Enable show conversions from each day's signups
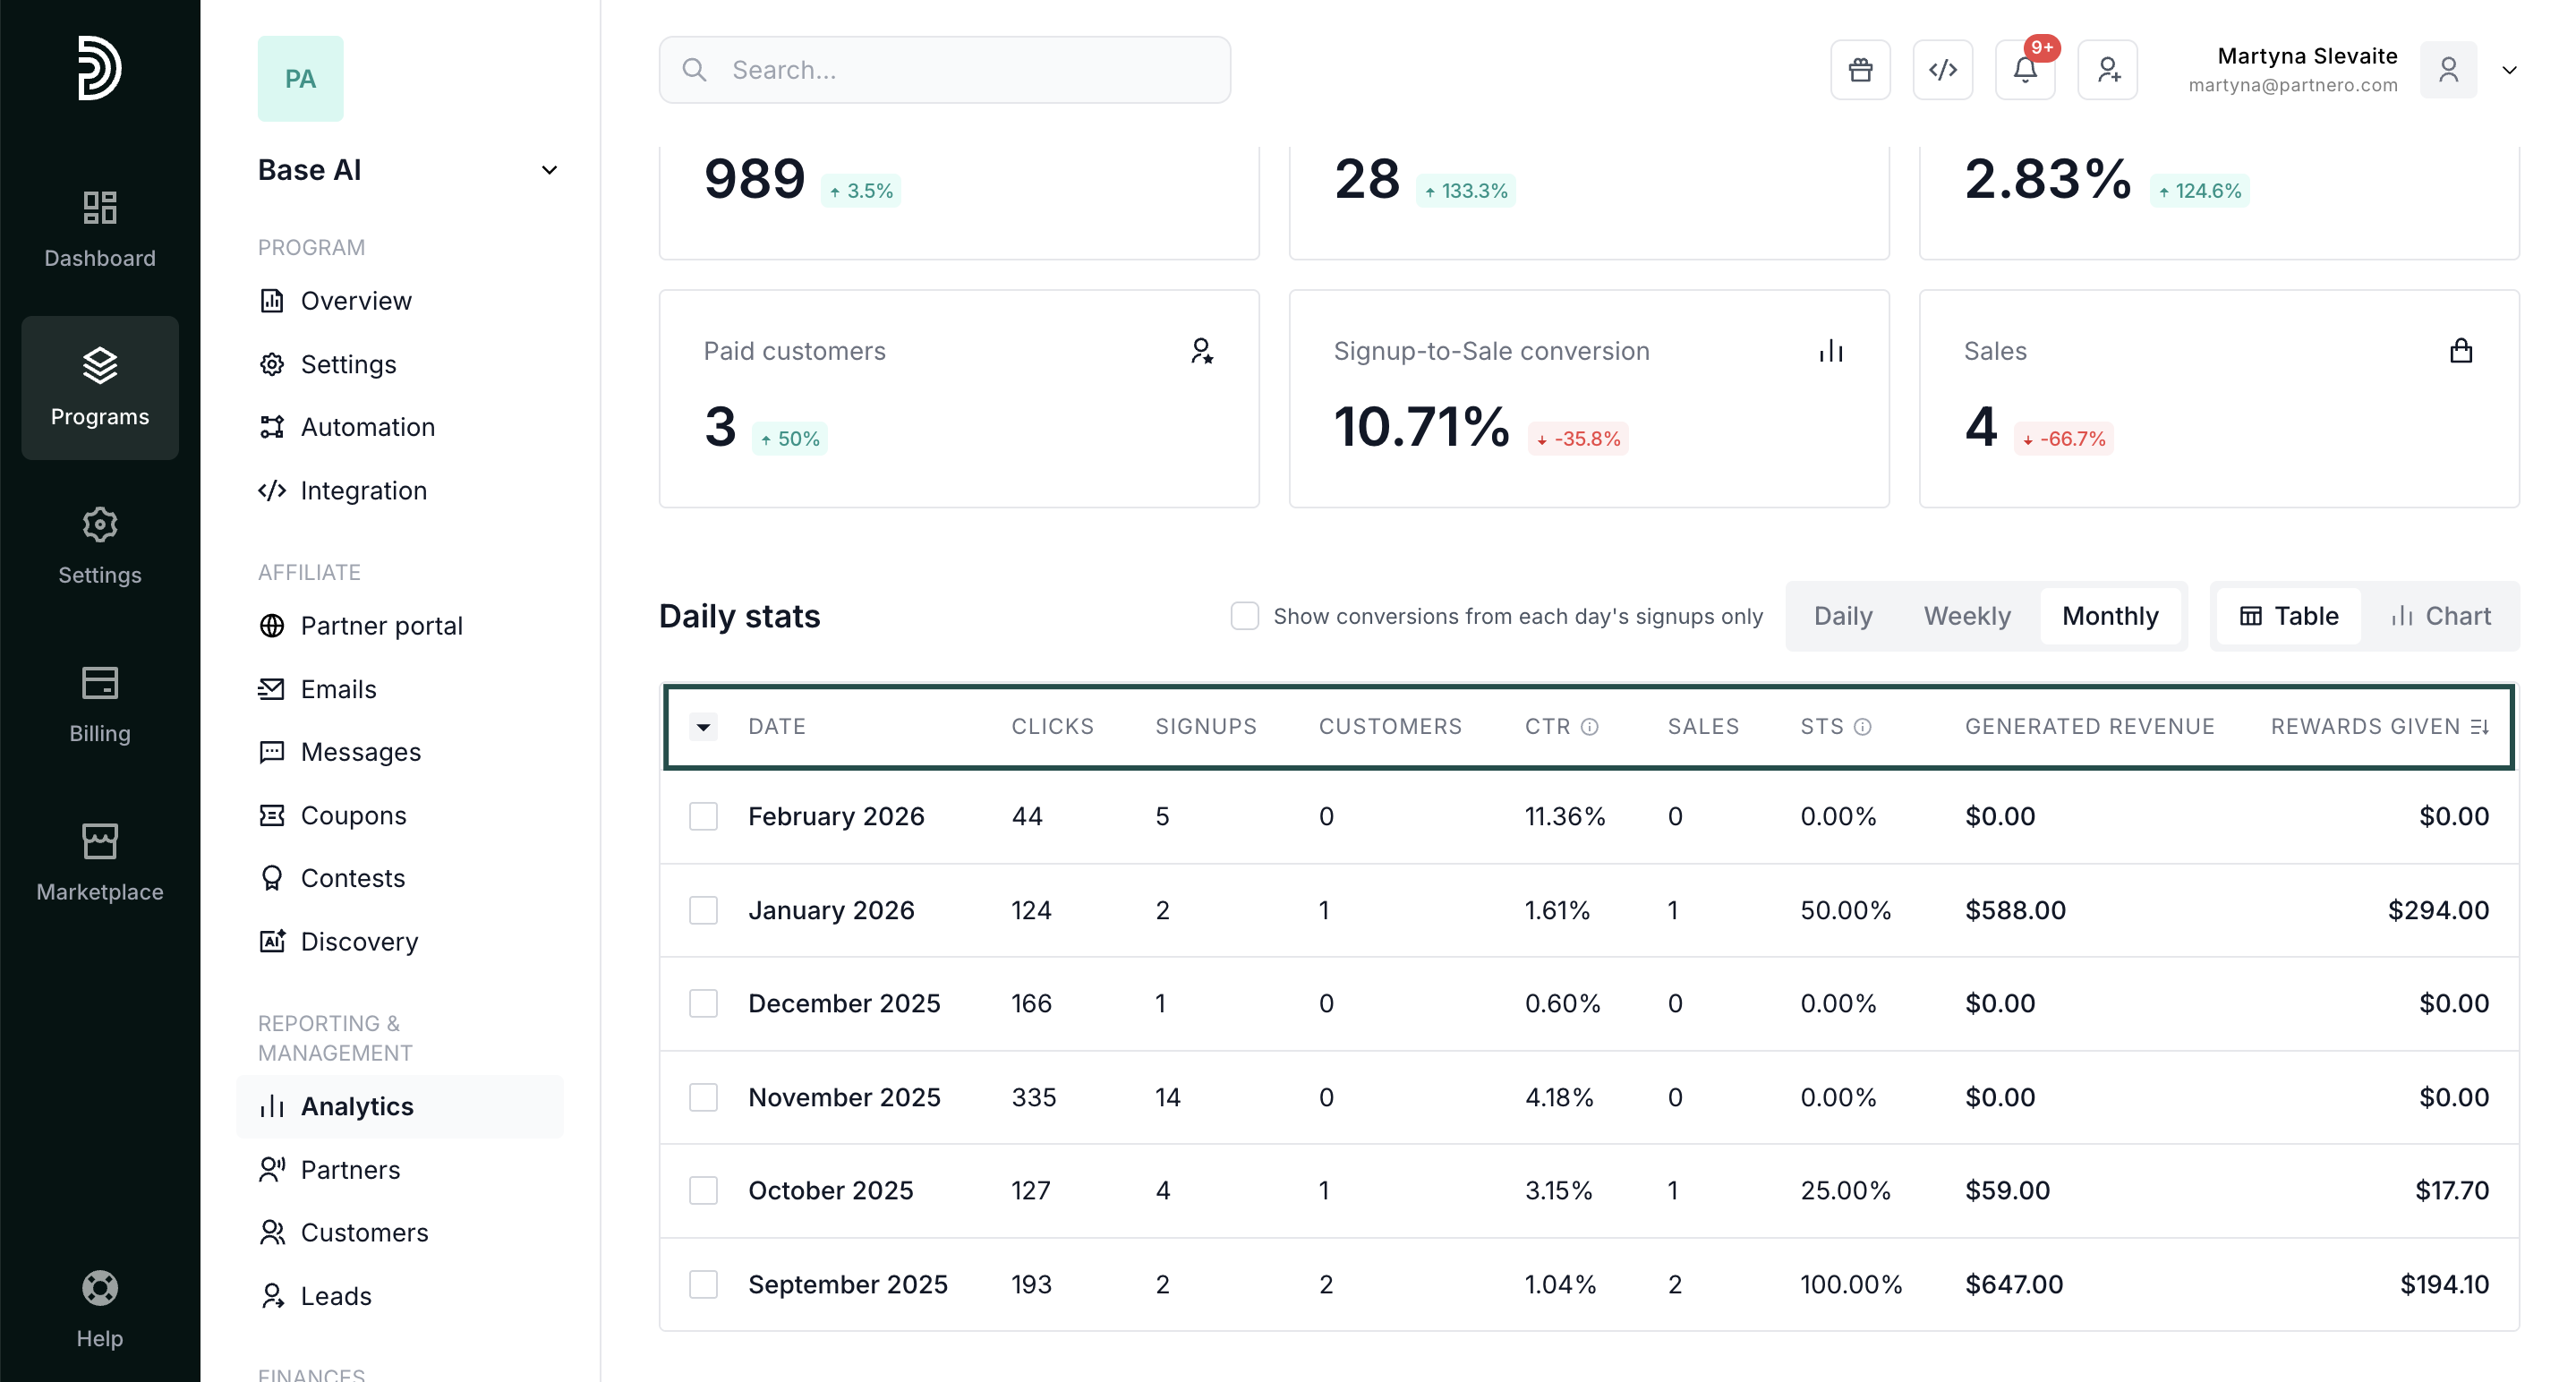This screenshot has width=2576, height=1382. 1244,616
